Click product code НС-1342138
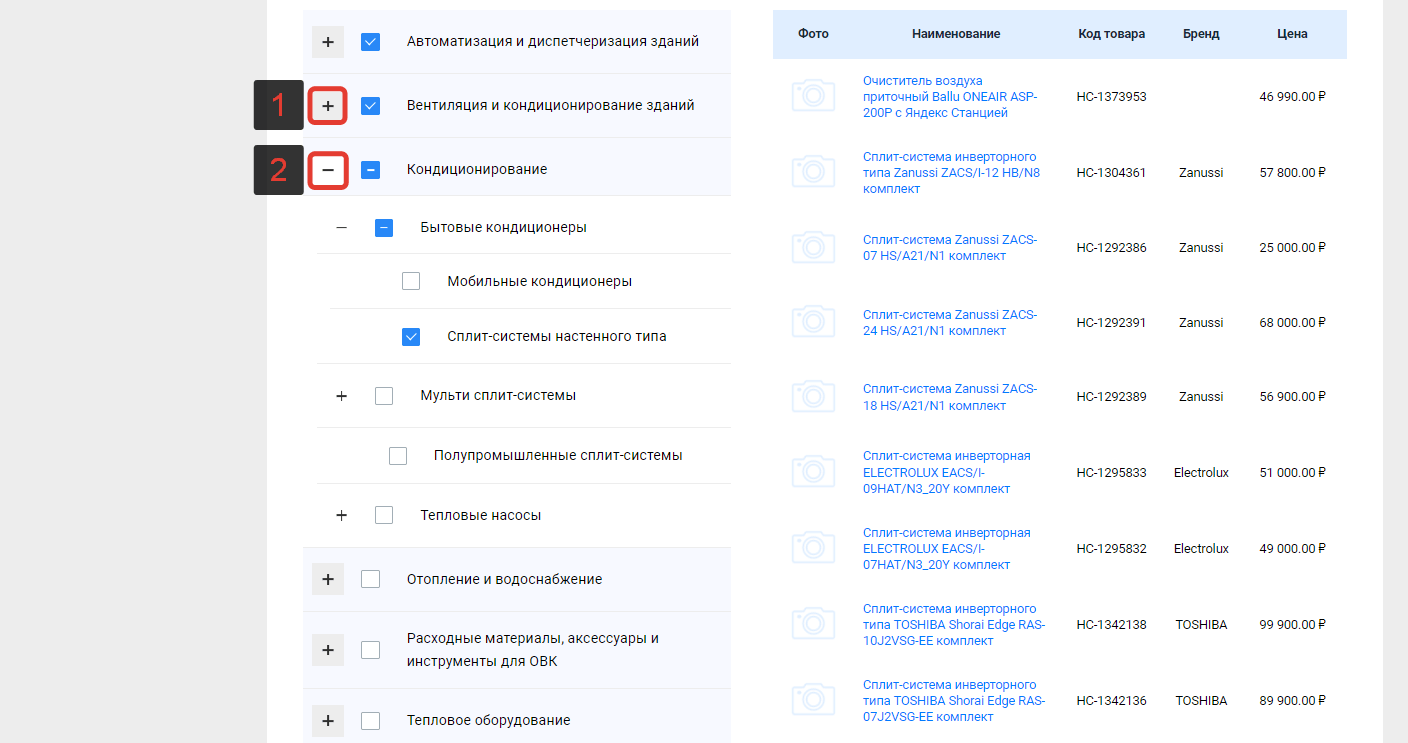Image resolution: width=1408 pixels, height=743 pixels. click(1112, 625)
